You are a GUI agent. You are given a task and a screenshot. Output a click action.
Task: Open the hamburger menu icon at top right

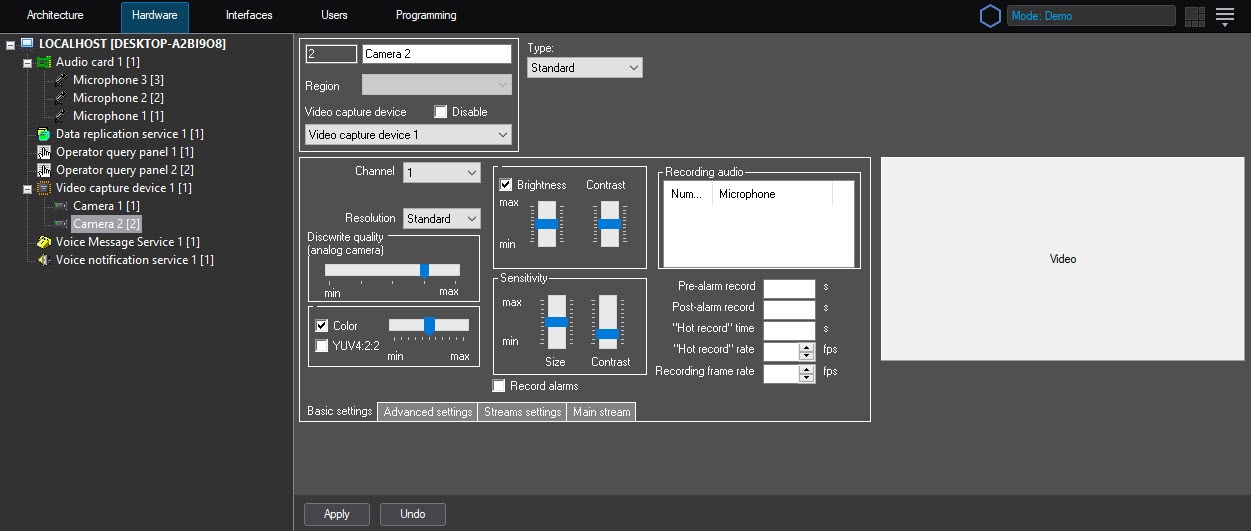(x=1225, y=16)
